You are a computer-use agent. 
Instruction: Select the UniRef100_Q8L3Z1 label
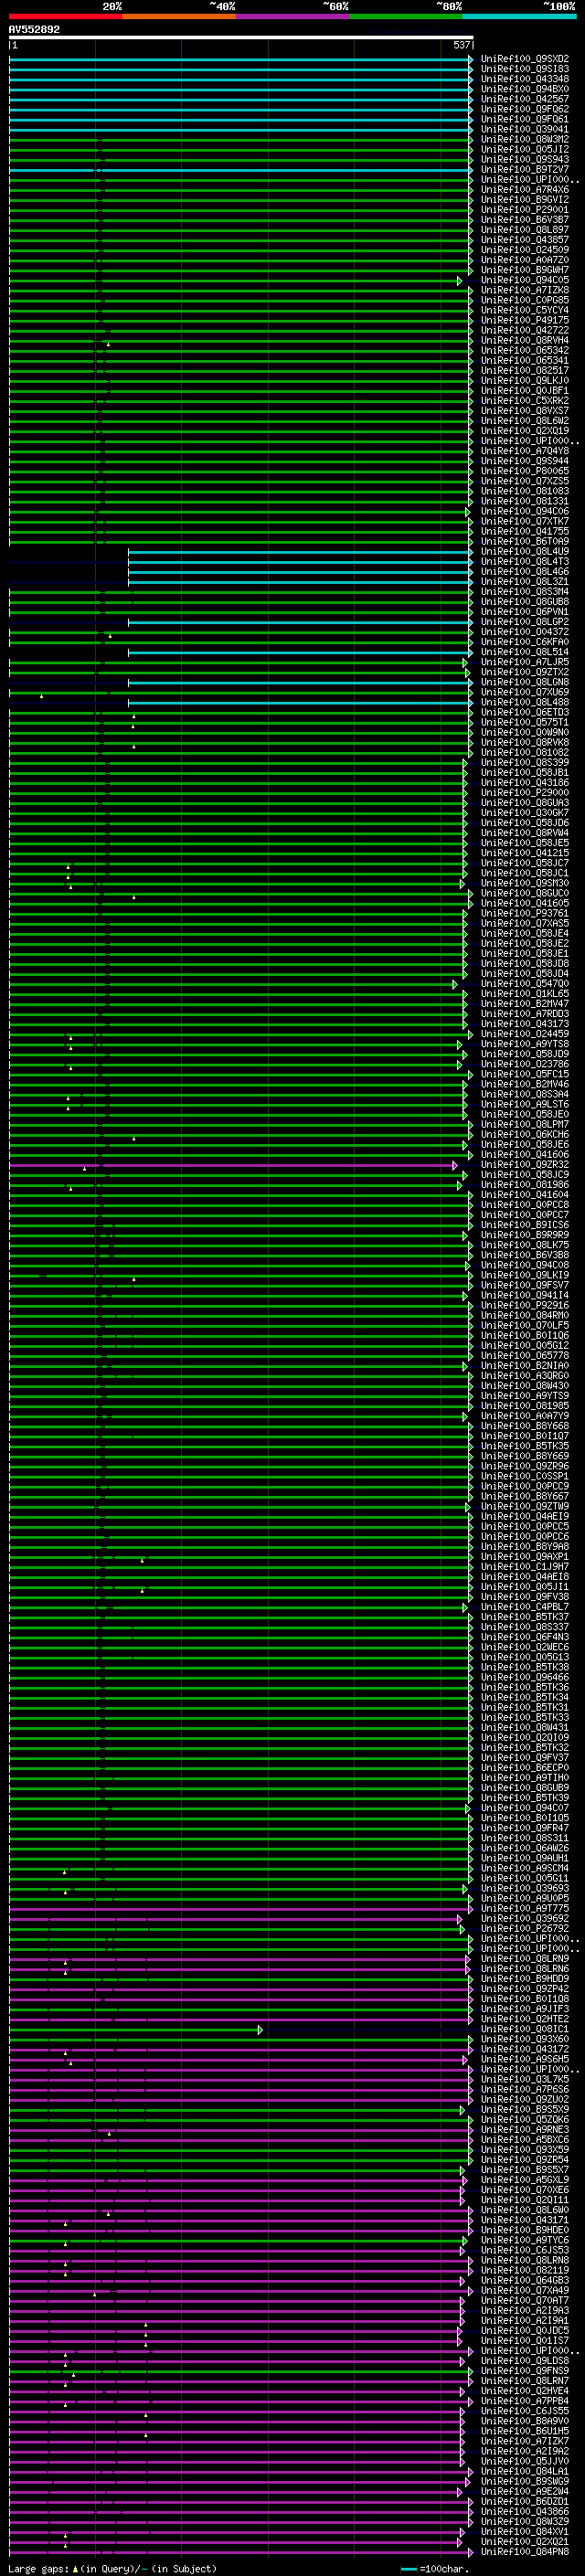click(x=525, y=581)
